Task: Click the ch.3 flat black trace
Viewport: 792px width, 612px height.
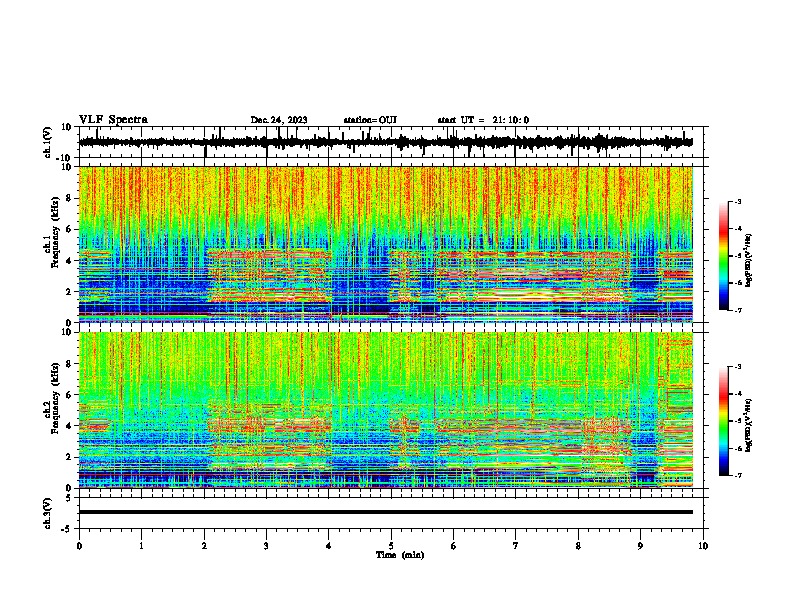Action: click(x=386, y=512)
